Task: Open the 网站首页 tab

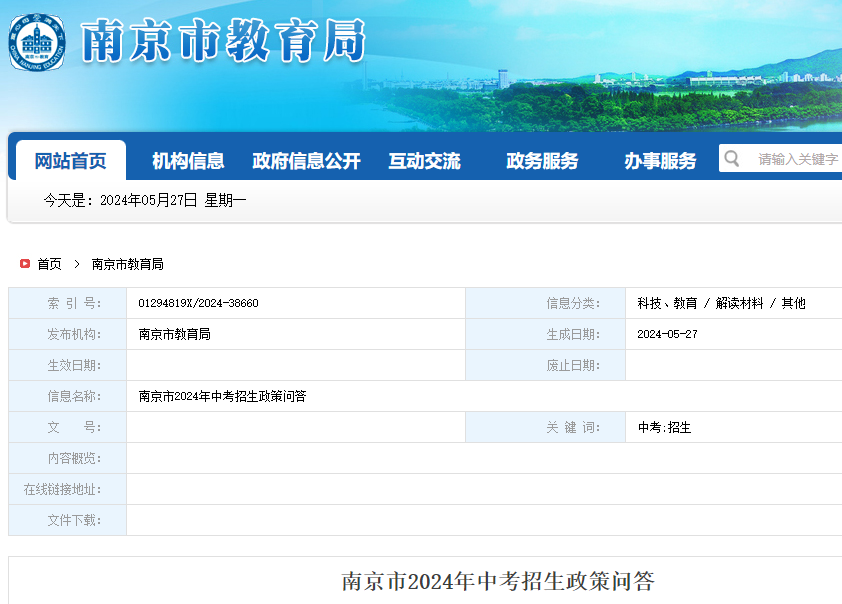Action: [x=71, y=161]
